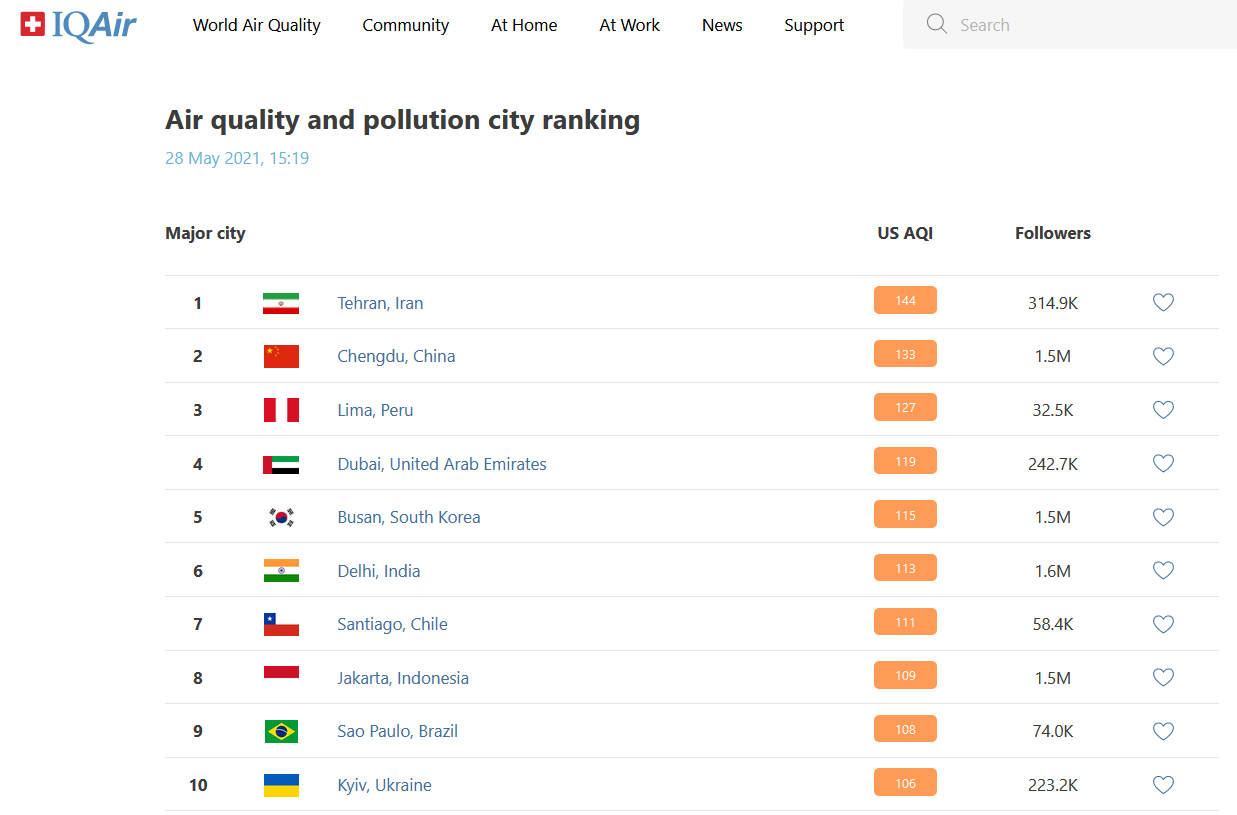Viewport: 1237px width, 815px height.
Task: Open the Support menu
Action: pyautogui.click(x=813, y=25)
